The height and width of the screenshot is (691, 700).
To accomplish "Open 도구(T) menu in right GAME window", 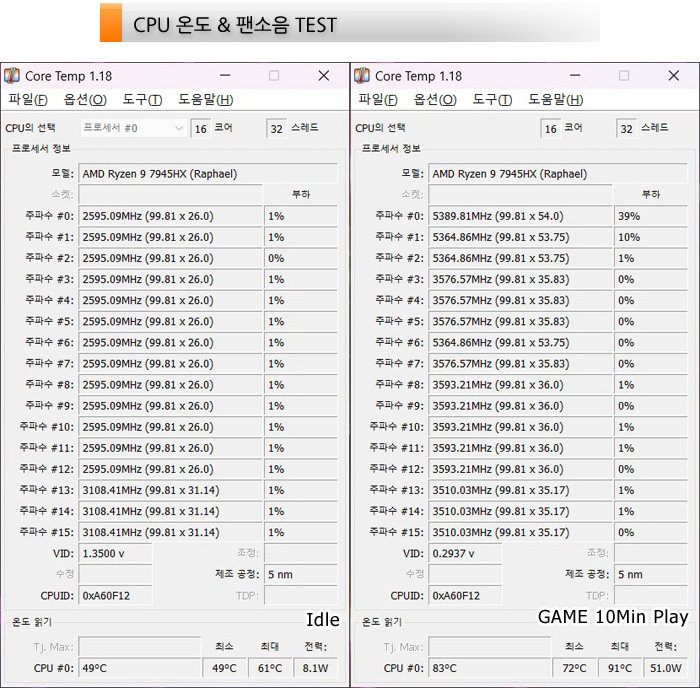I will 492,99.
